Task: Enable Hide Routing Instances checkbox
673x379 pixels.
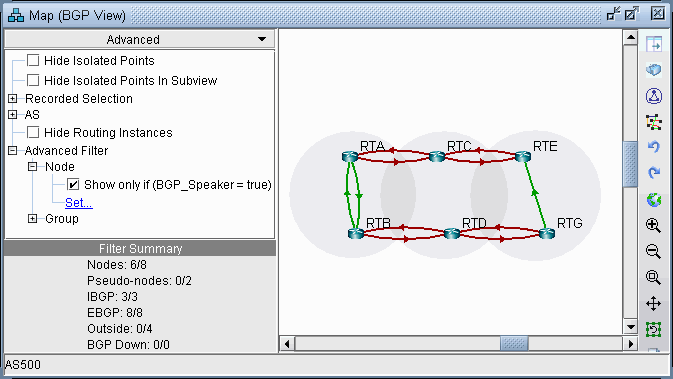Action: [x=33, y=132]
